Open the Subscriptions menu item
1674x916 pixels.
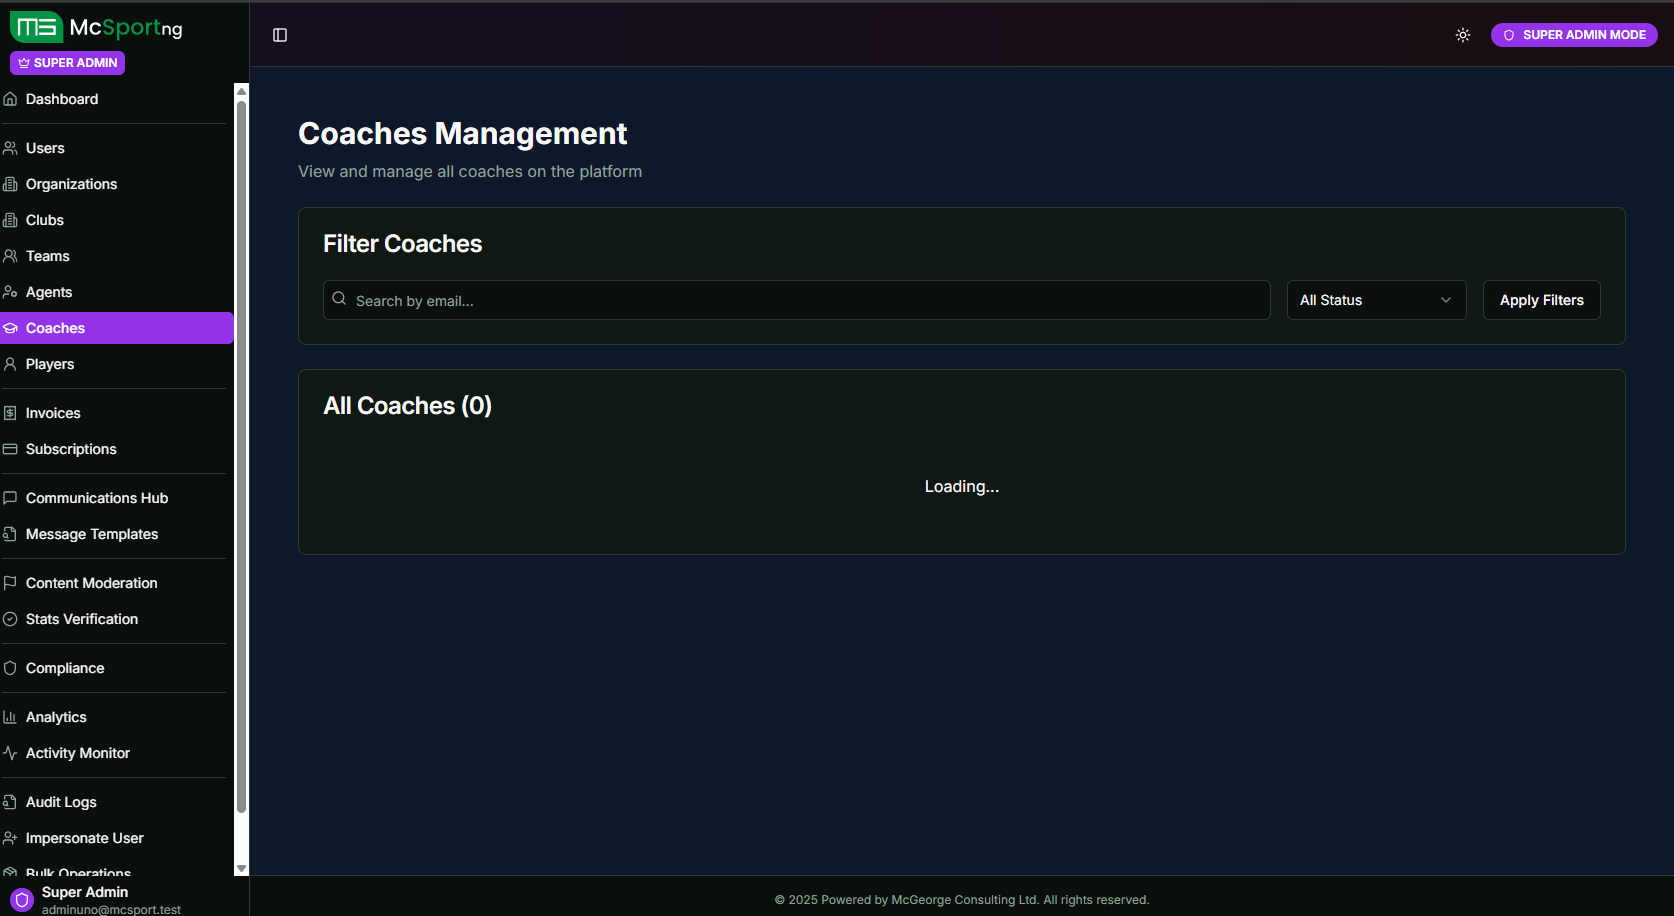click(x=71, y=449)
